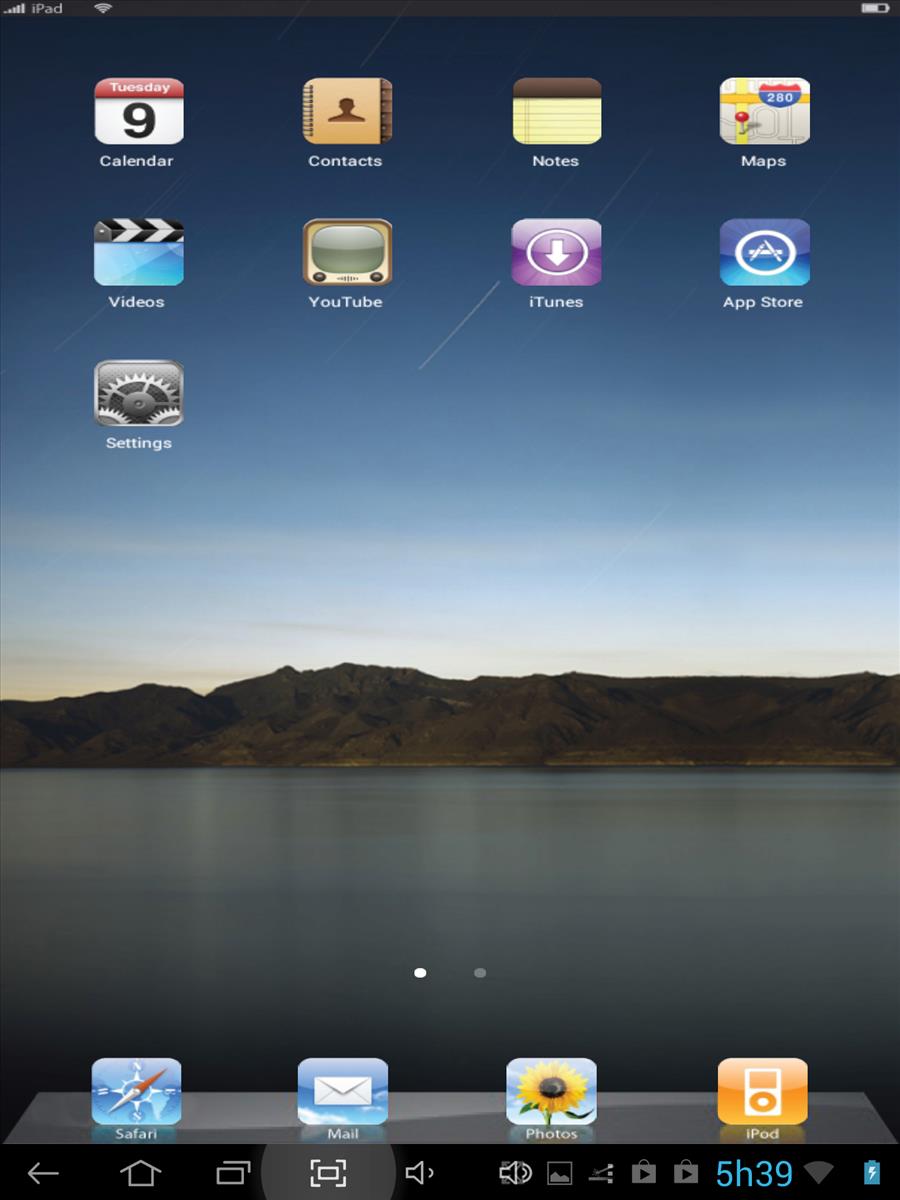Tap the Wi-Fi icon in navigation bar

coord(819,1173)
